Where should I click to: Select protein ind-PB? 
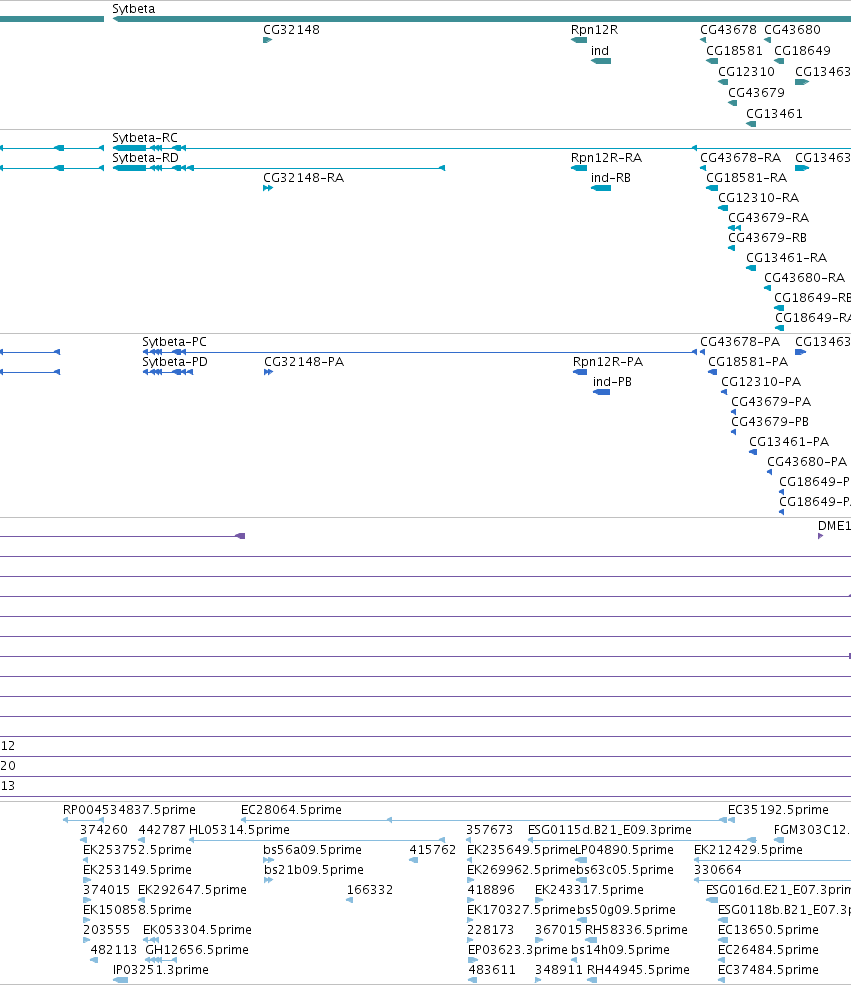pos(612,382)
